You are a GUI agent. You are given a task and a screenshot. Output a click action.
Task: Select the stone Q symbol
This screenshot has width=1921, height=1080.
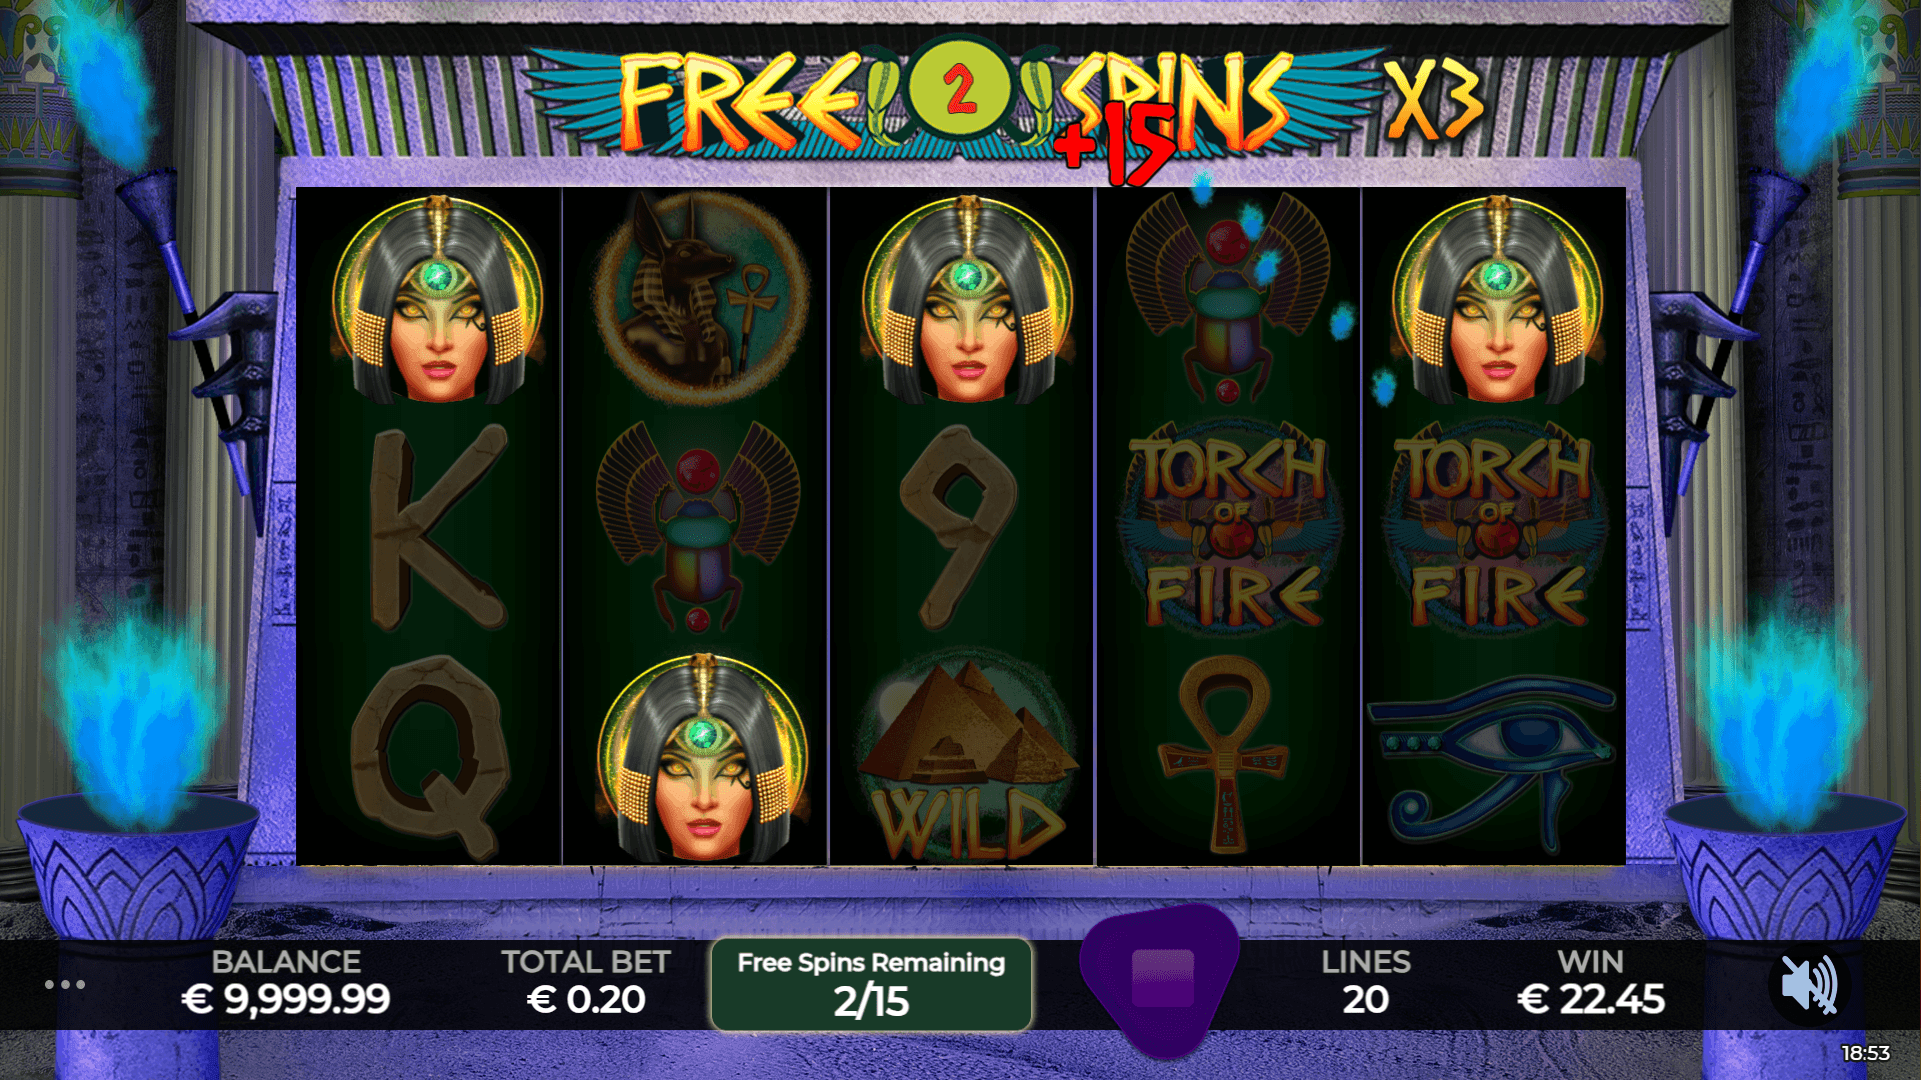(x=432, y=758)
